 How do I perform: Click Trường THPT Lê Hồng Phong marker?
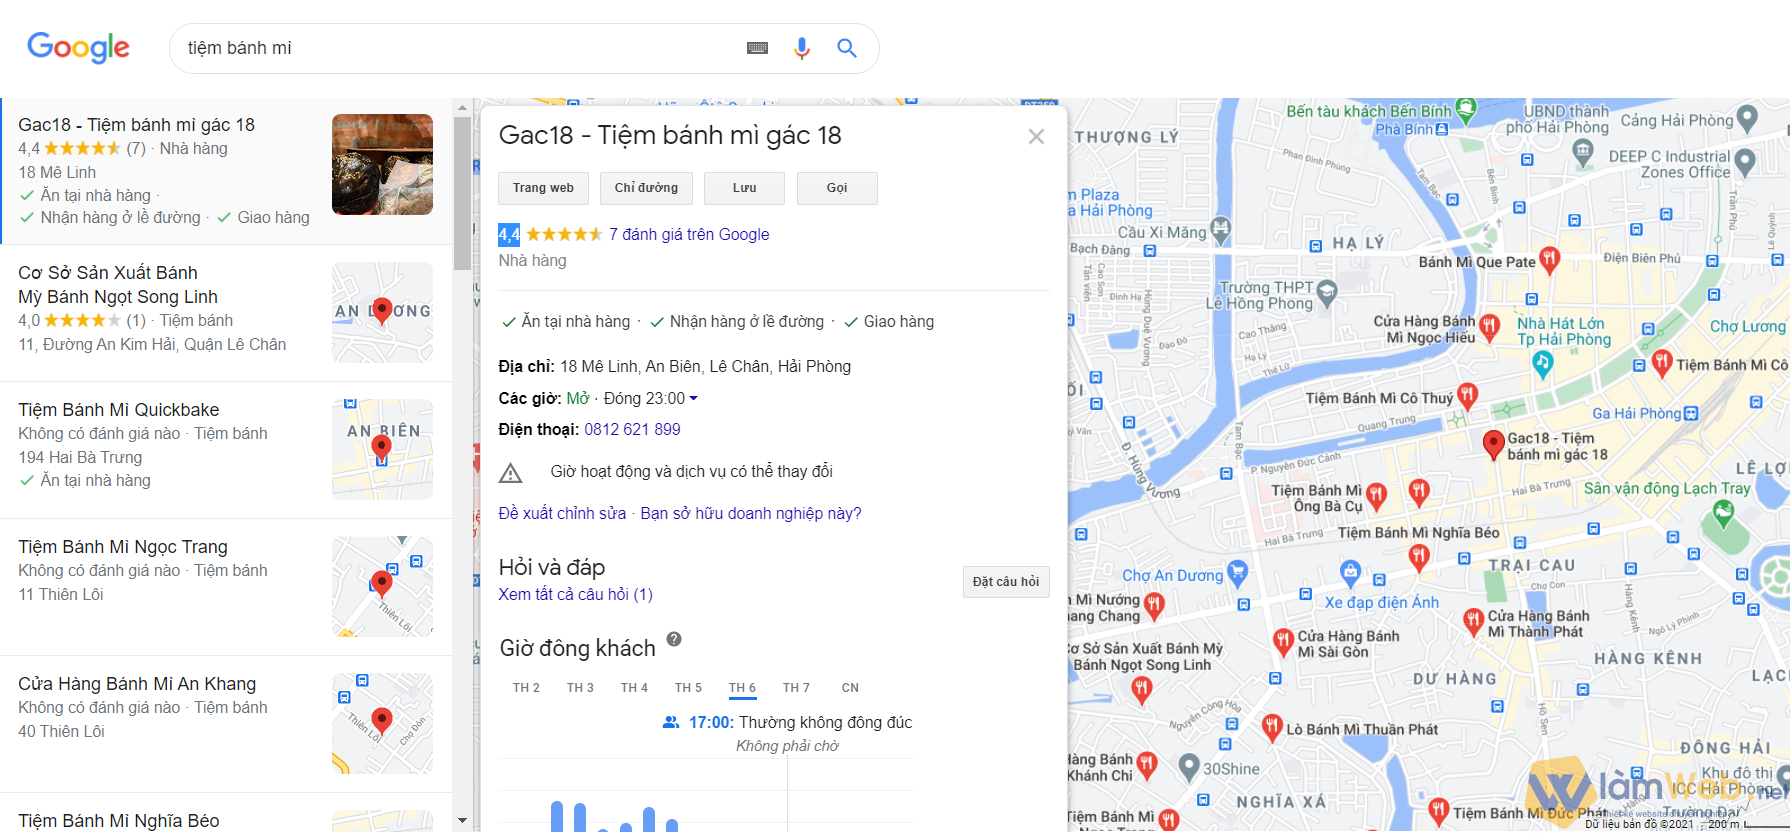pyautogui.click(x=1327, y=292)
